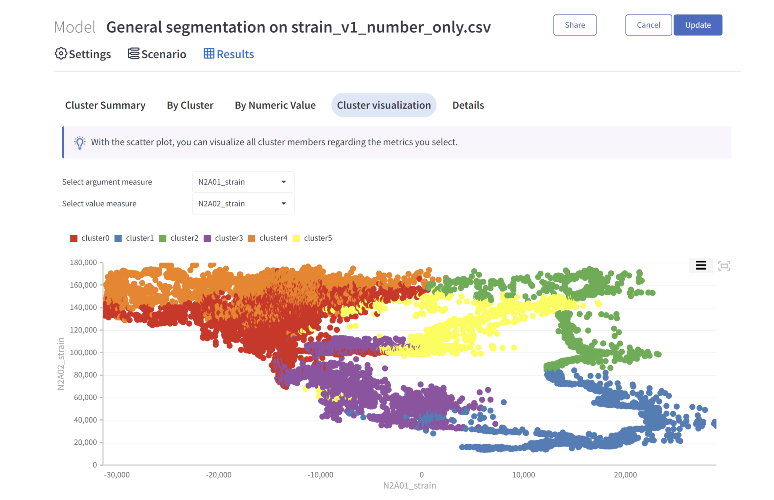The height and width of the screenshot is (500, 774).
Task: Toggle cluster2 series in legend
Action: tap(179, 238)
